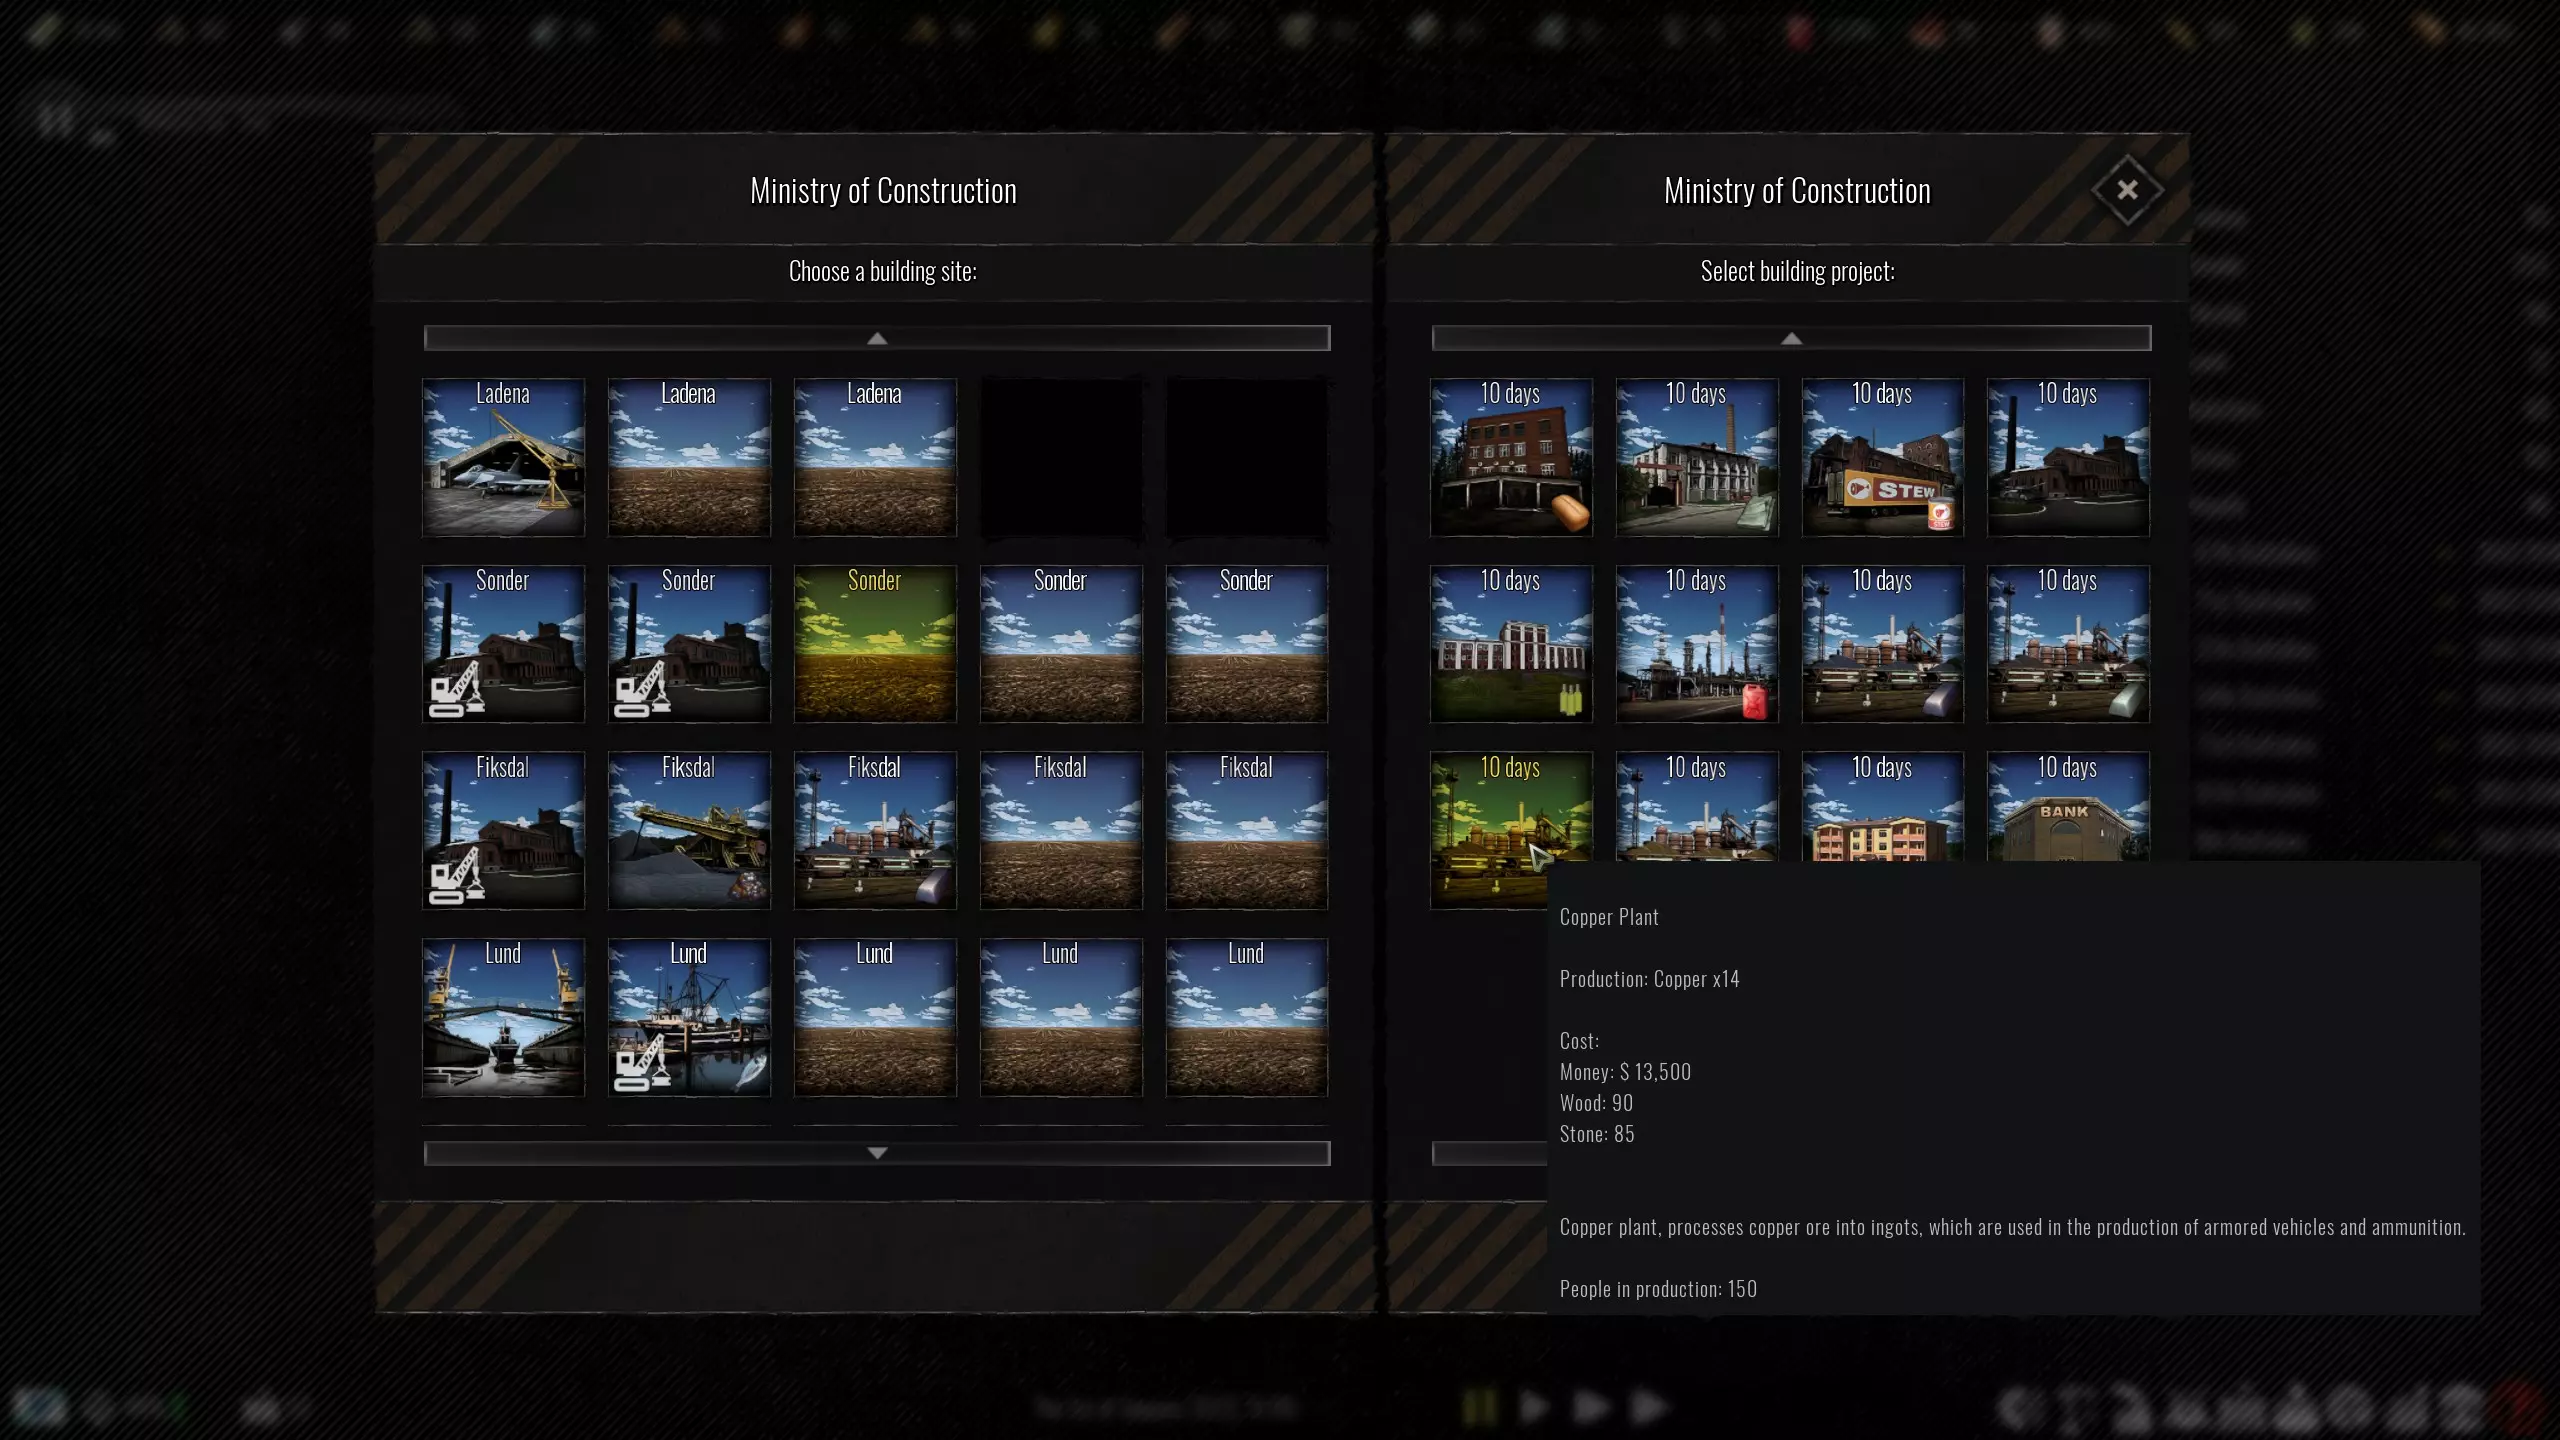2560x1440 pixels.
Task: Select the Stew cannery building project
Action: click(1882, 457)
